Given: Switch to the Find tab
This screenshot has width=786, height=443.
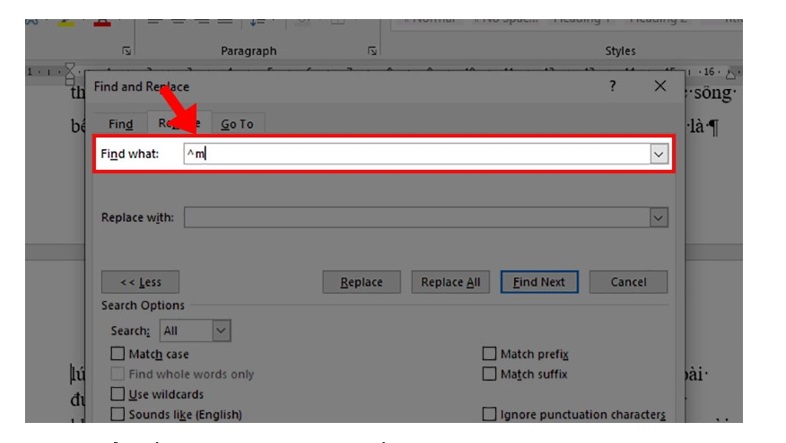Looking at the screenshot, I should [x=120, y=124].
